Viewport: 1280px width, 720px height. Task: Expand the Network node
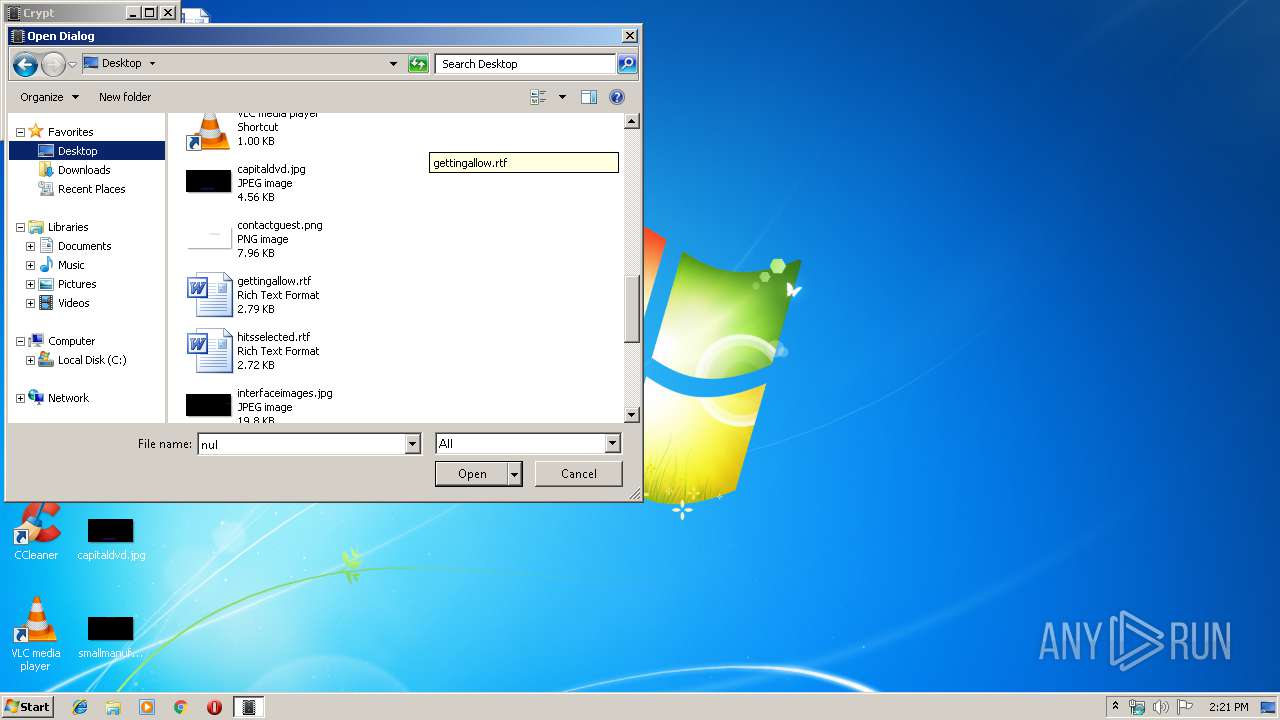pyautogui.click(x=20, y=398)
